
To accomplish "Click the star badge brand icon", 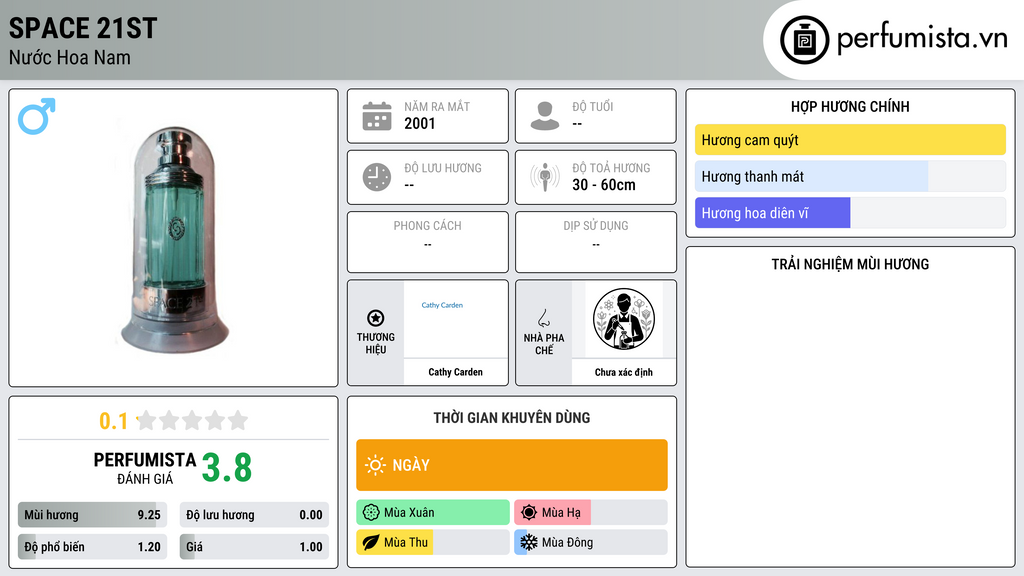I will 376,318.
